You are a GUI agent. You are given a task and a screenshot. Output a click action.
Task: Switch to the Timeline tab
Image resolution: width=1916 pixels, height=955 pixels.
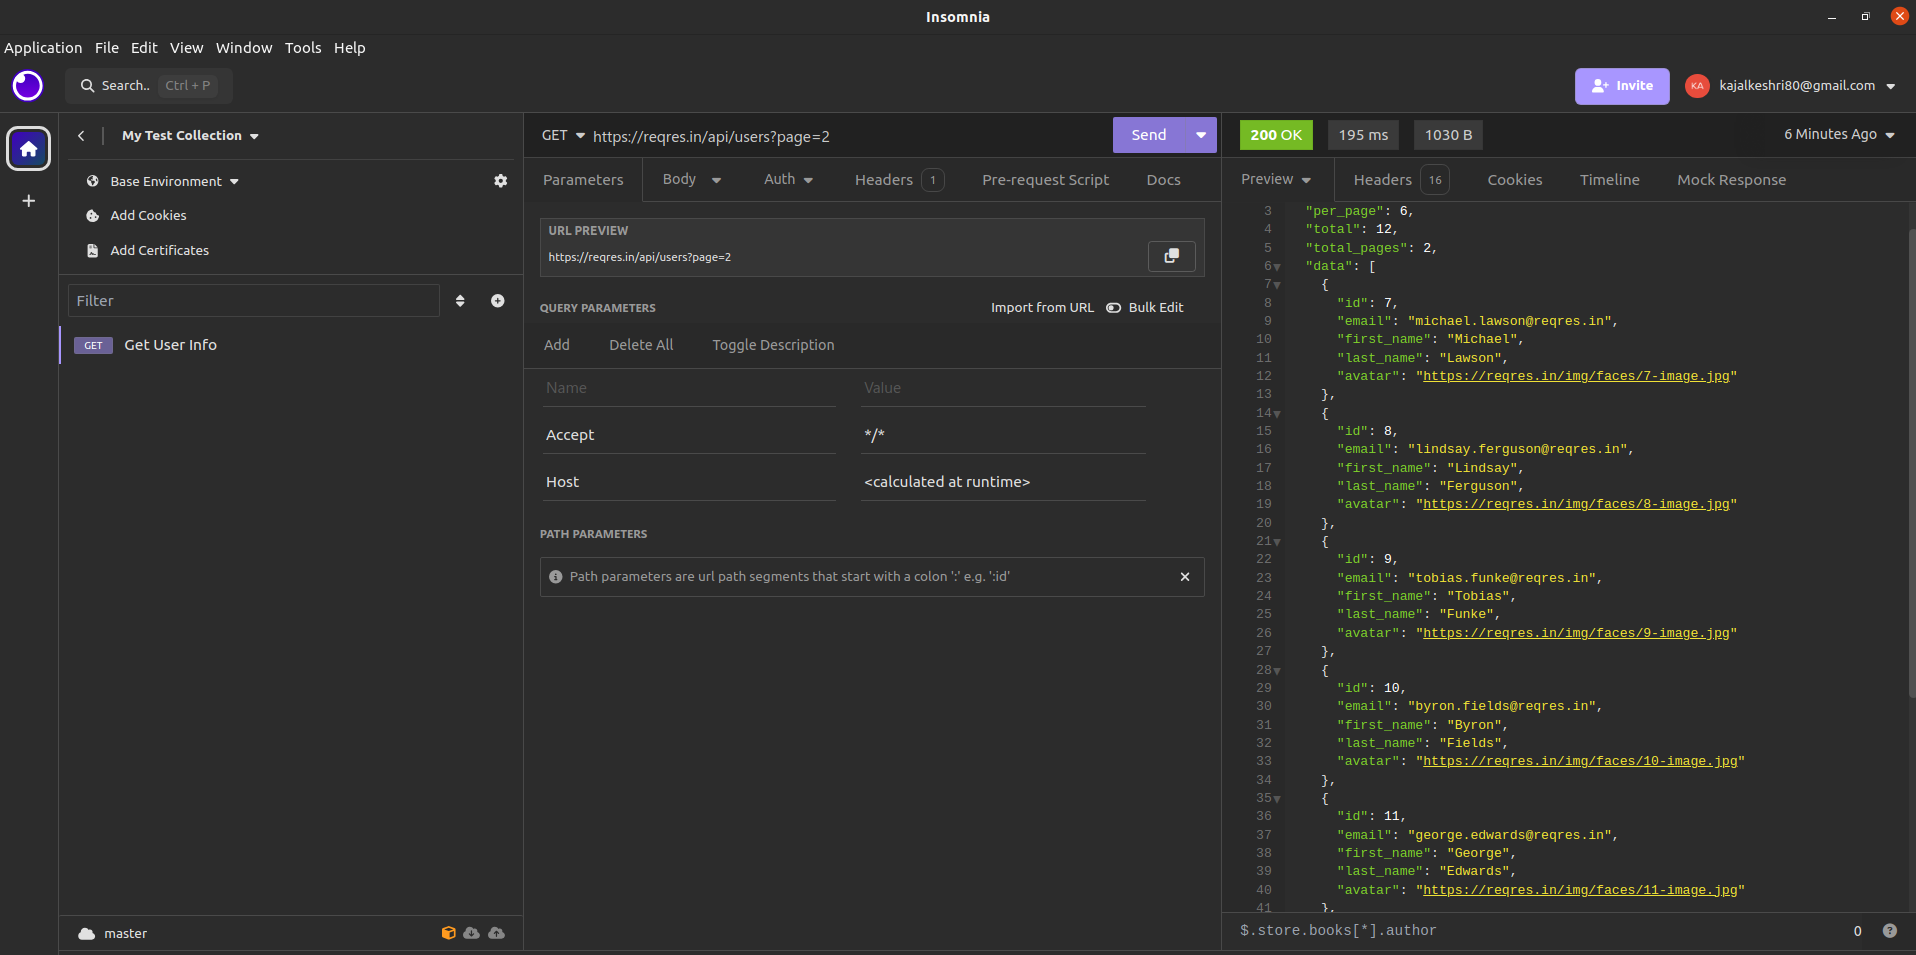click(x=1609, y=180)
